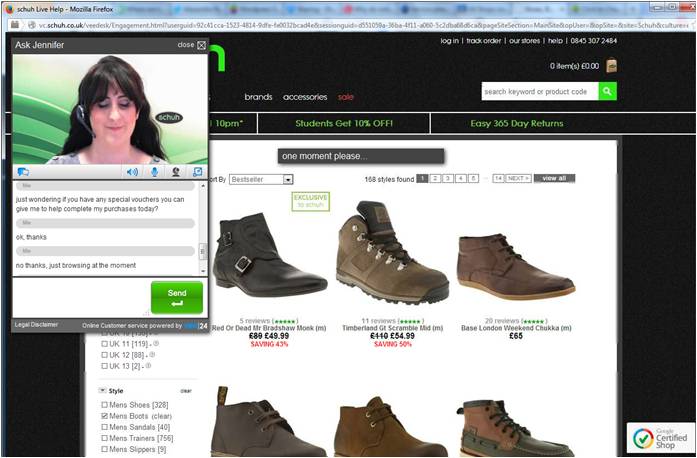Open the Sort By Bestseller dropdown
Viewport: 697px width, 458px height.
(x=261, y=180)
